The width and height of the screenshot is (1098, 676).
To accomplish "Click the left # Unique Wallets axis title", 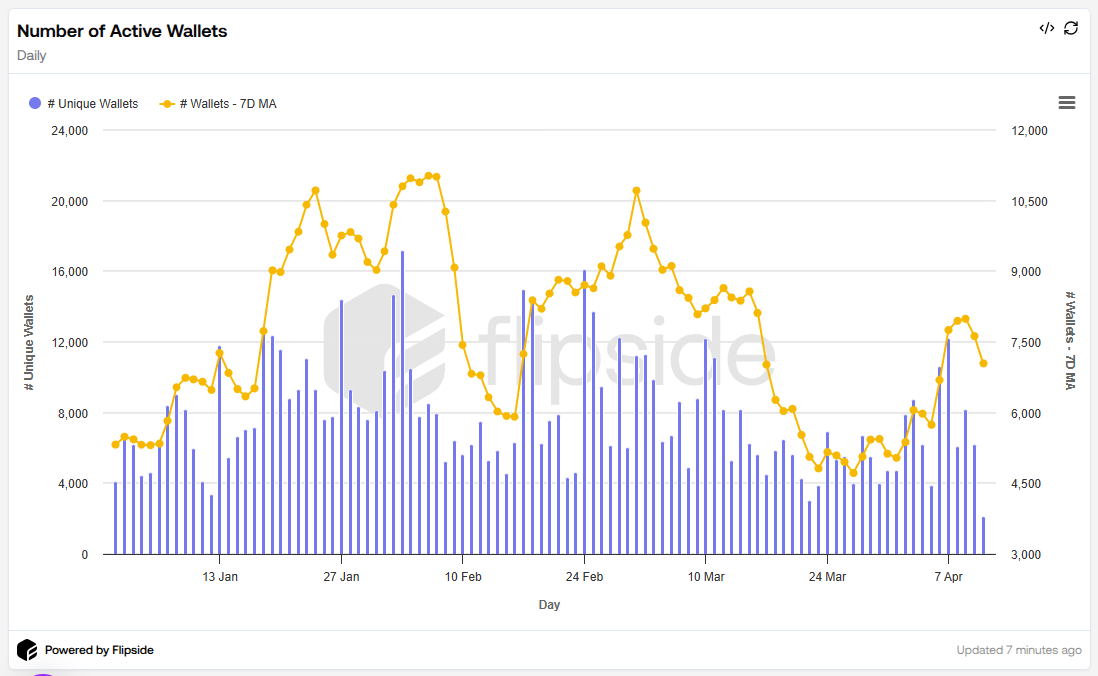I will pyautogui.click(x=29, y=342).
